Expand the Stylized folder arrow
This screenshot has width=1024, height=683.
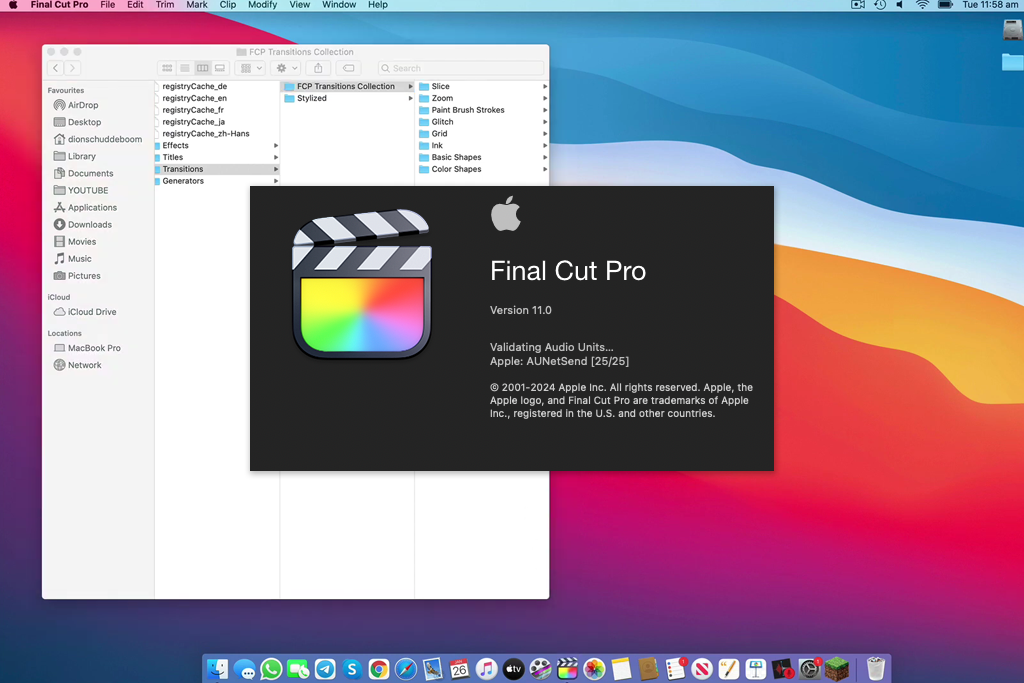pyautogui.click(x=410, y=98)
